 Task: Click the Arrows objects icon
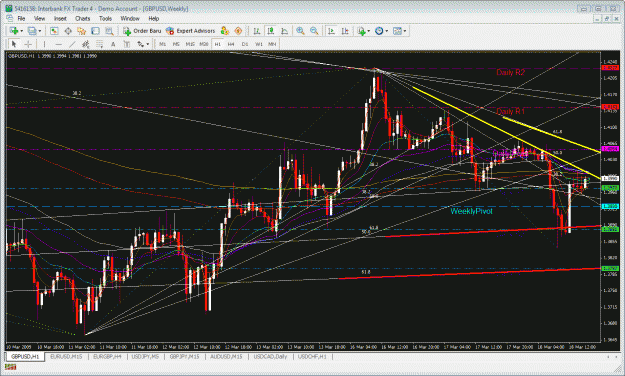point(140,44)
